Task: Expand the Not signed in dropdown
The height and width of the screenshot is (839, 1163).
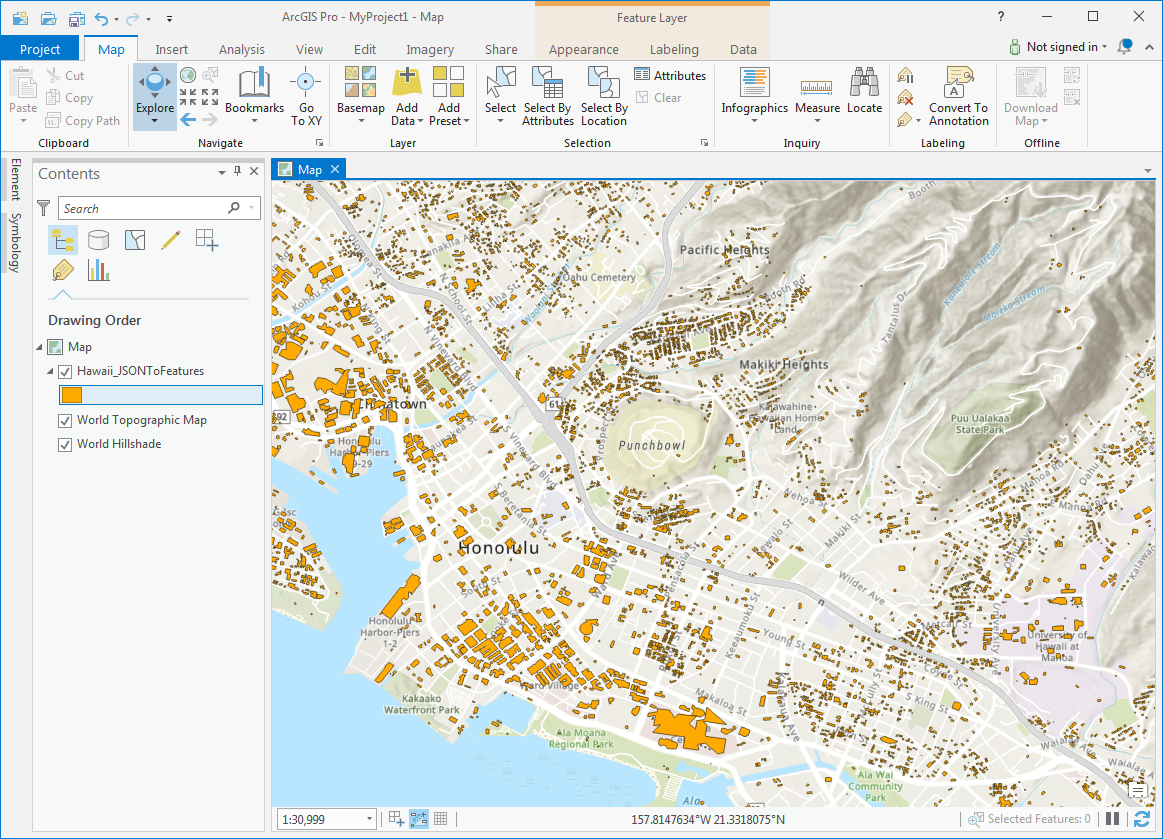Action: [x=1104, y=47]
